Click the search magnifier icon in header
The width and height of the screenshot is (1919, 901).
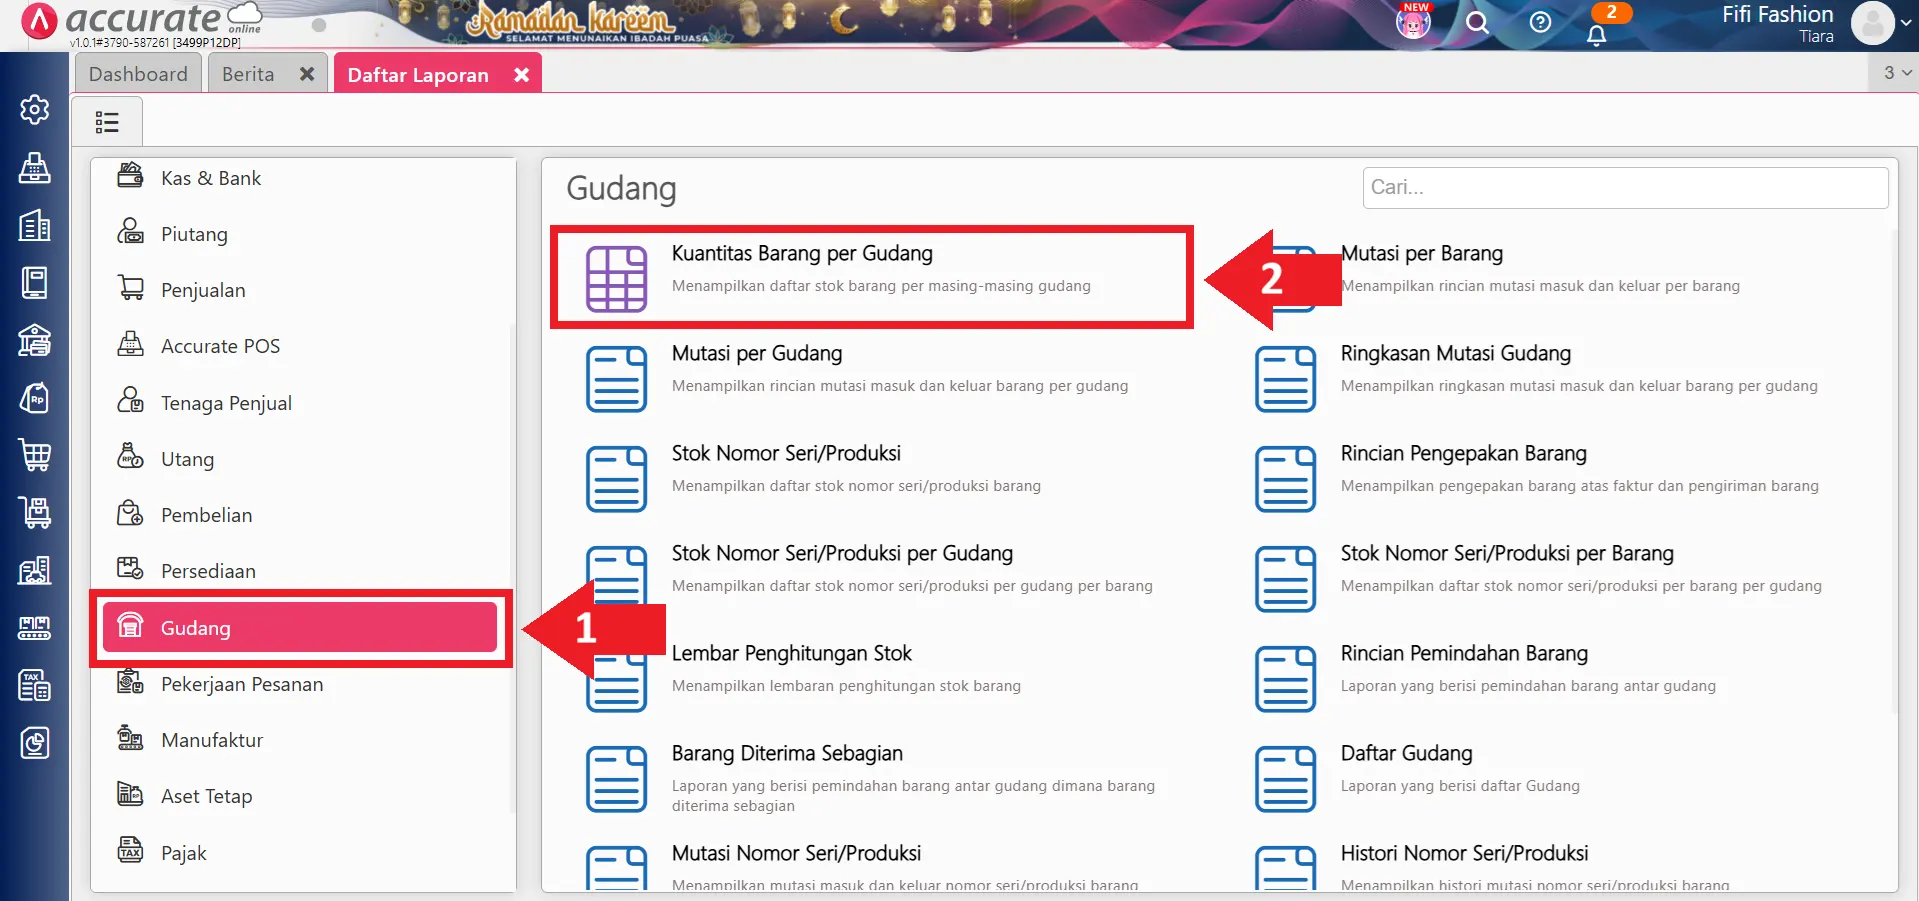pyautogui.click(x=1477, y=23)
